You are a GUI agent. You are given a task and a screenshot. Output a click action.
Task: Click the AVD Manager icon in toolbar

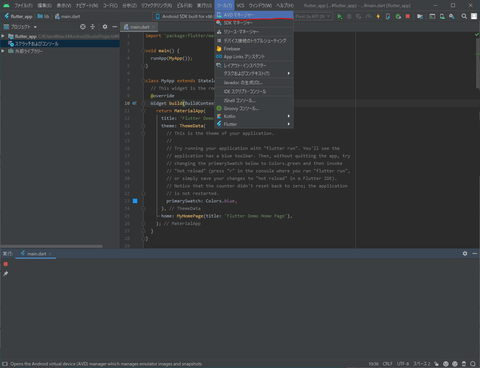[442, 16]
